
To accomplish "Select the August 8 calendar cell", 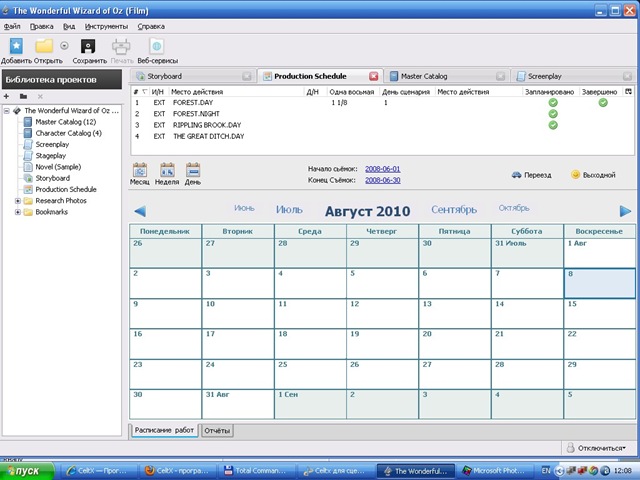I will [x=598, y=283].
